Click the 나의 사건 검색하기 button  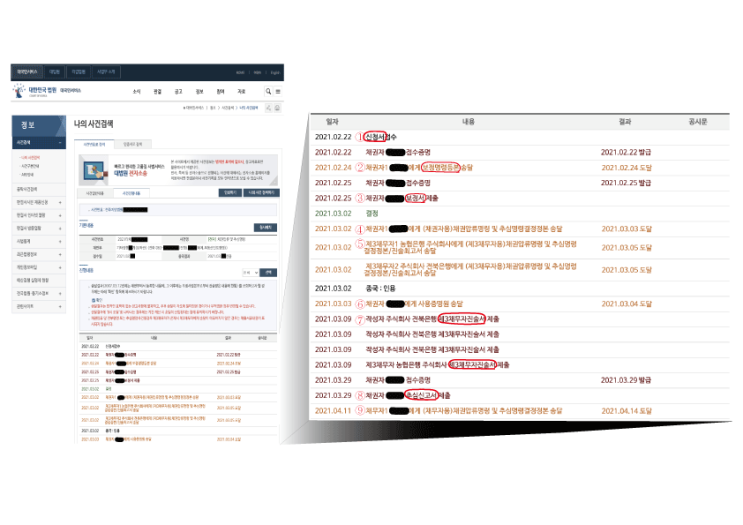tap(261, 193)
